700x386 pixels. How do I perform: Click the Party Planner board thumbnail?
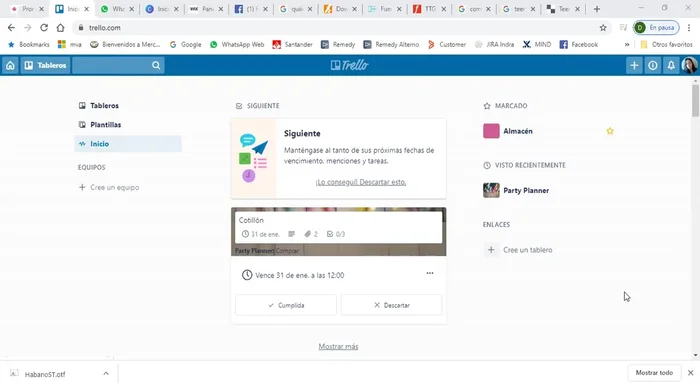point(491,191)
